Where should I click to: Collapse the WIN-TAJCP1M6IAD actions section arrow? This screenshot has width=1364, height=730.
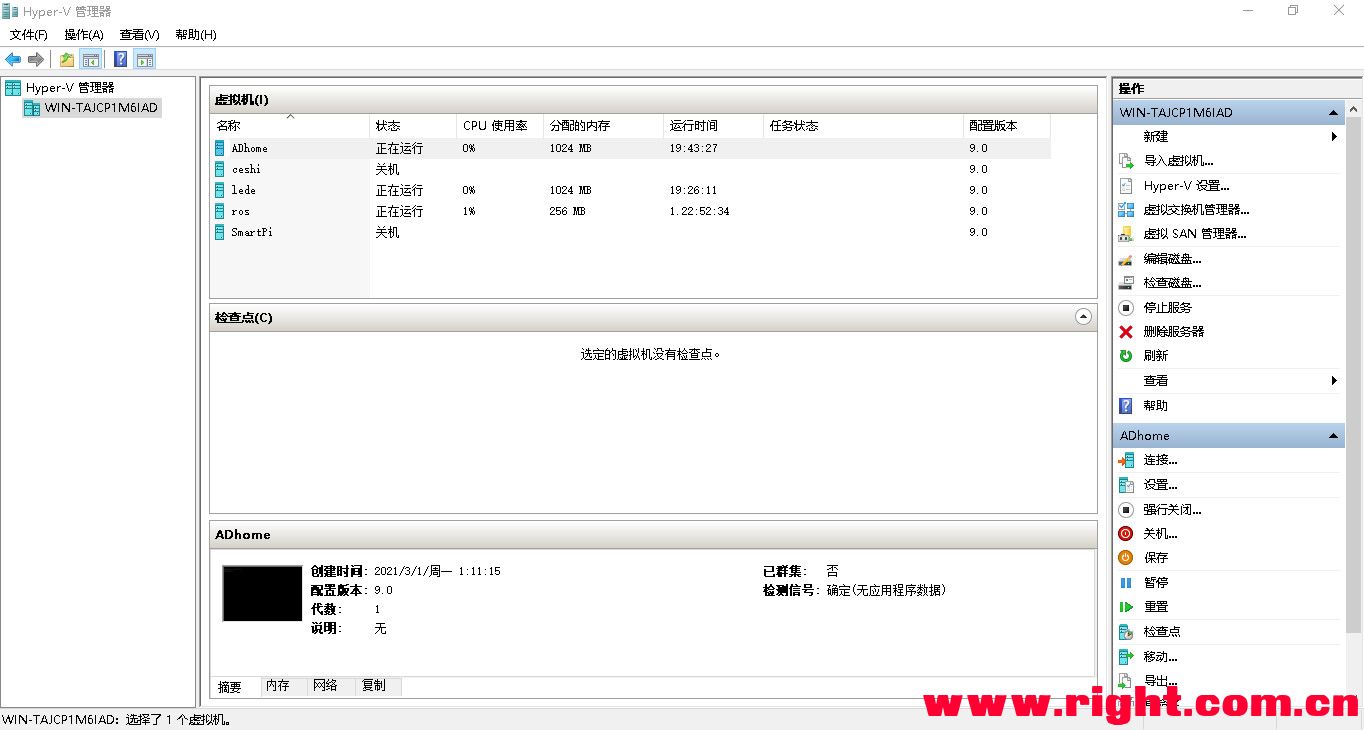(x=1333, y=113)
